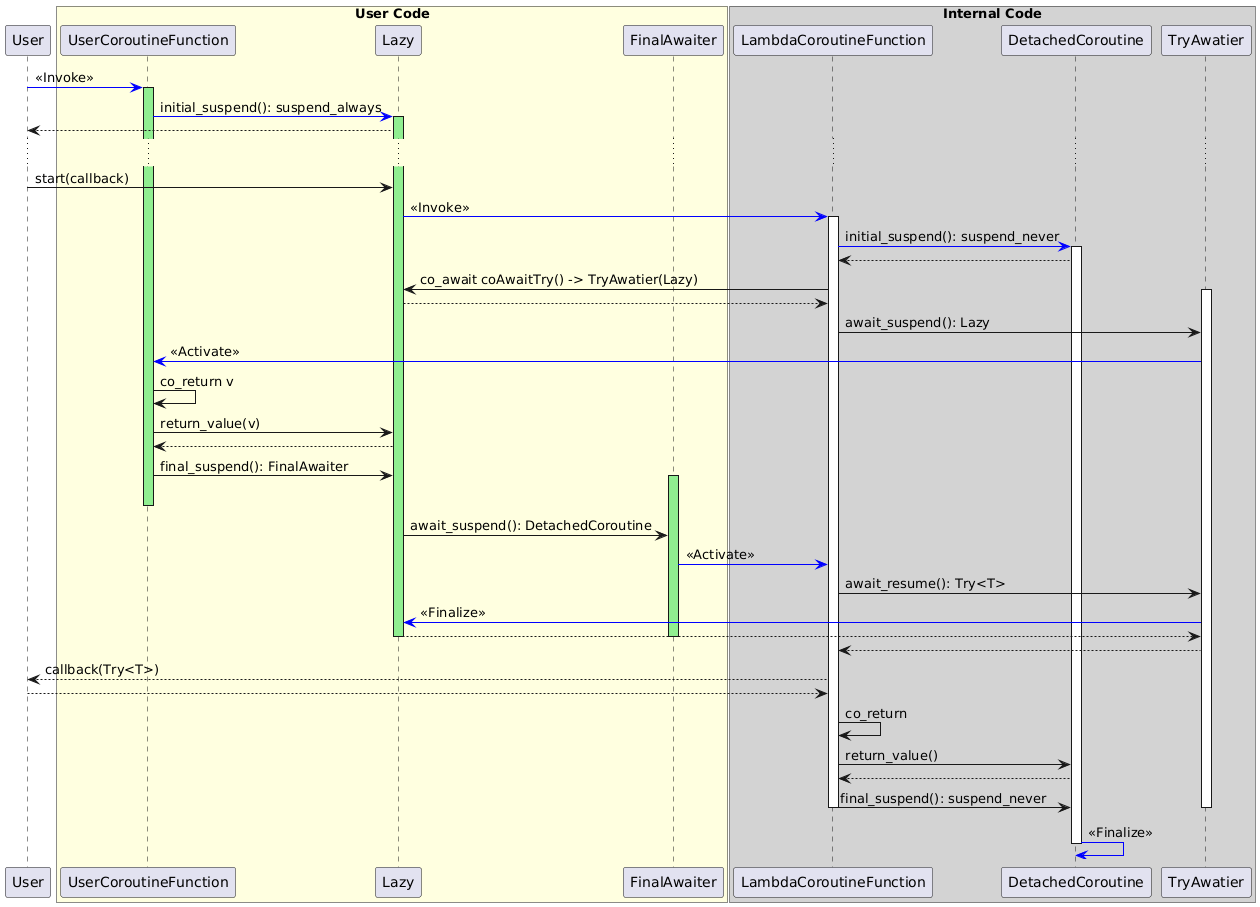1260x907 pixels.
Task: Click the 'callback(Try<T>)' message label
Action: click(x=102, y=669)
